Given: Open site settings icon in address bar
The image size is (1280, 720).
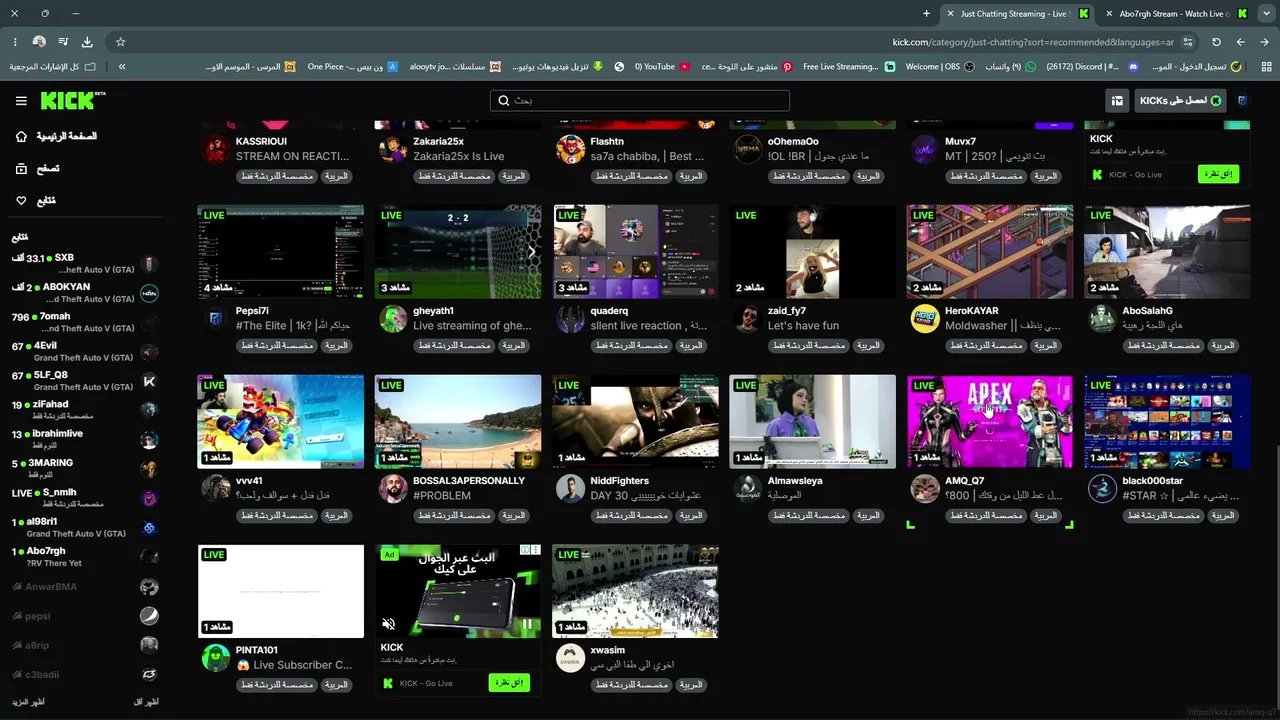Looking at the screenshot, I should pyautogui.click(x=1188, y=42).
